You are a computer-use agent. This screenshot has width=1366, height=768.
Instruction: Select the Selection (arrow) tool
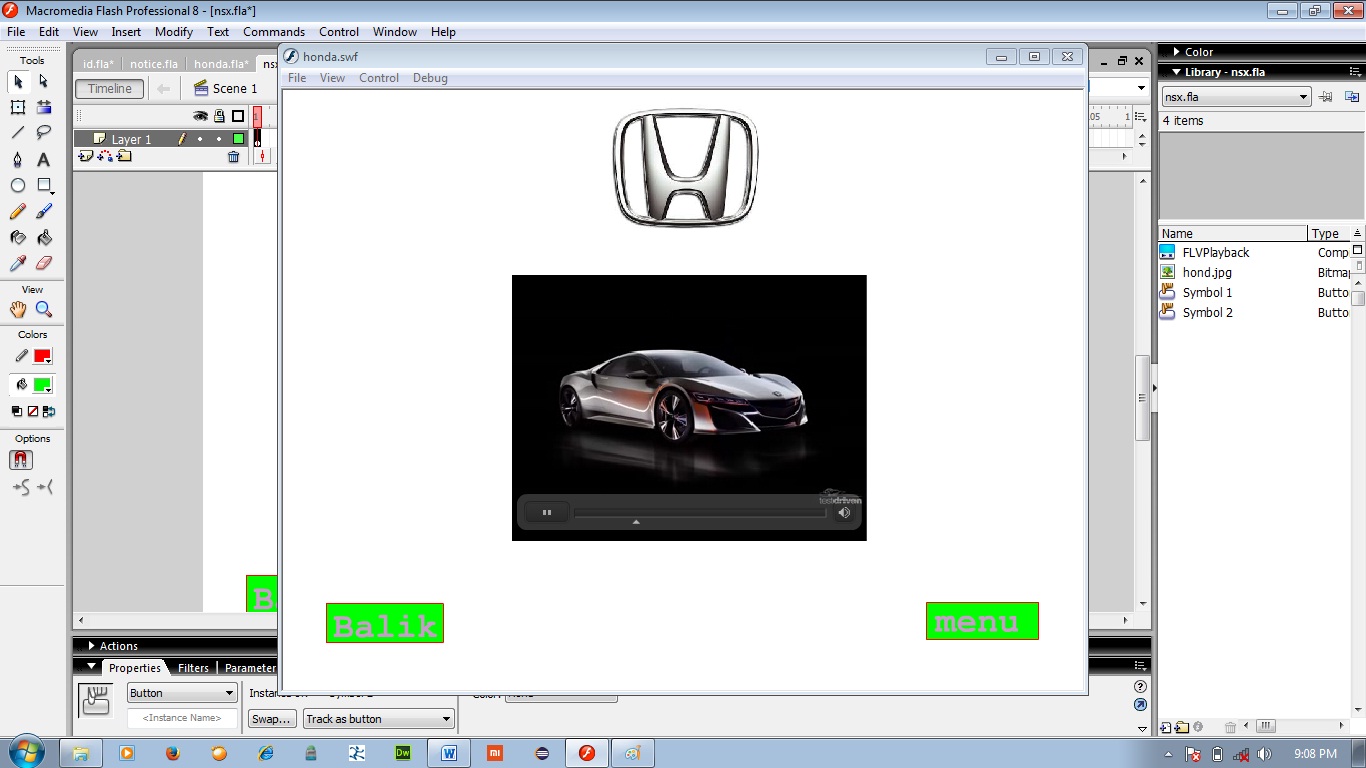18,81
